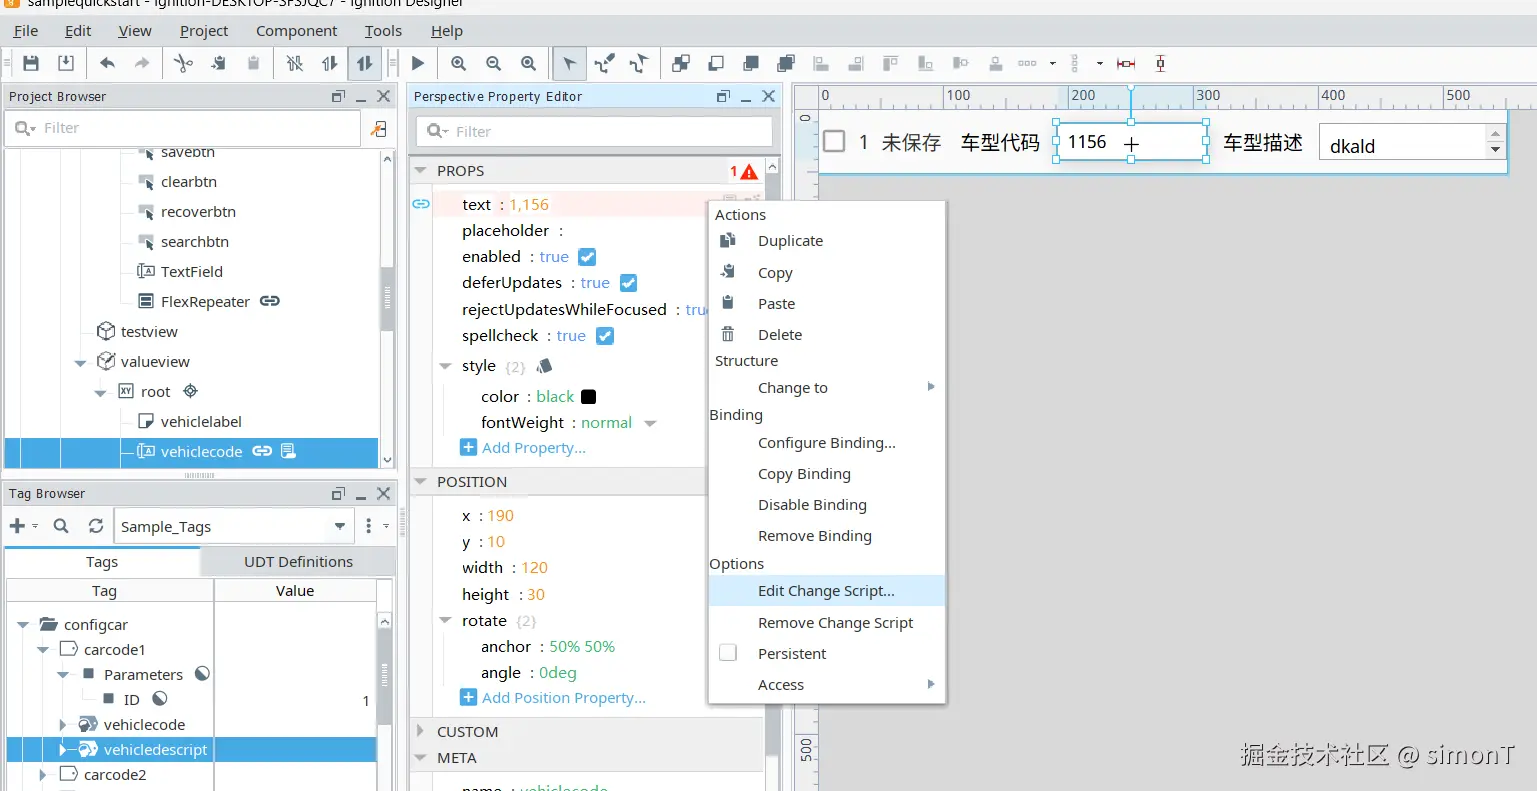Select the highlighted up-down arrows comm icon
The width and height of the screenshot is (1537, 791).
click(x=364, y=63)
